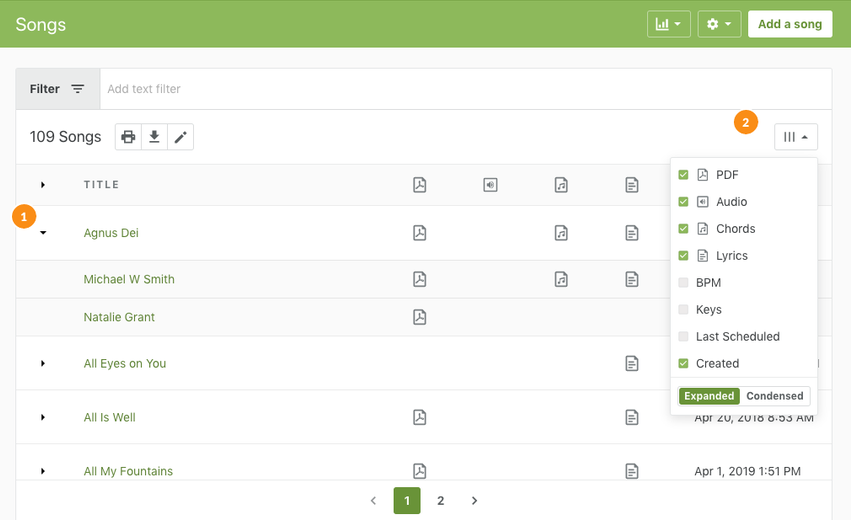
Task: Uncheck the PDF column checkbox
Action: (x=683, y=175)
